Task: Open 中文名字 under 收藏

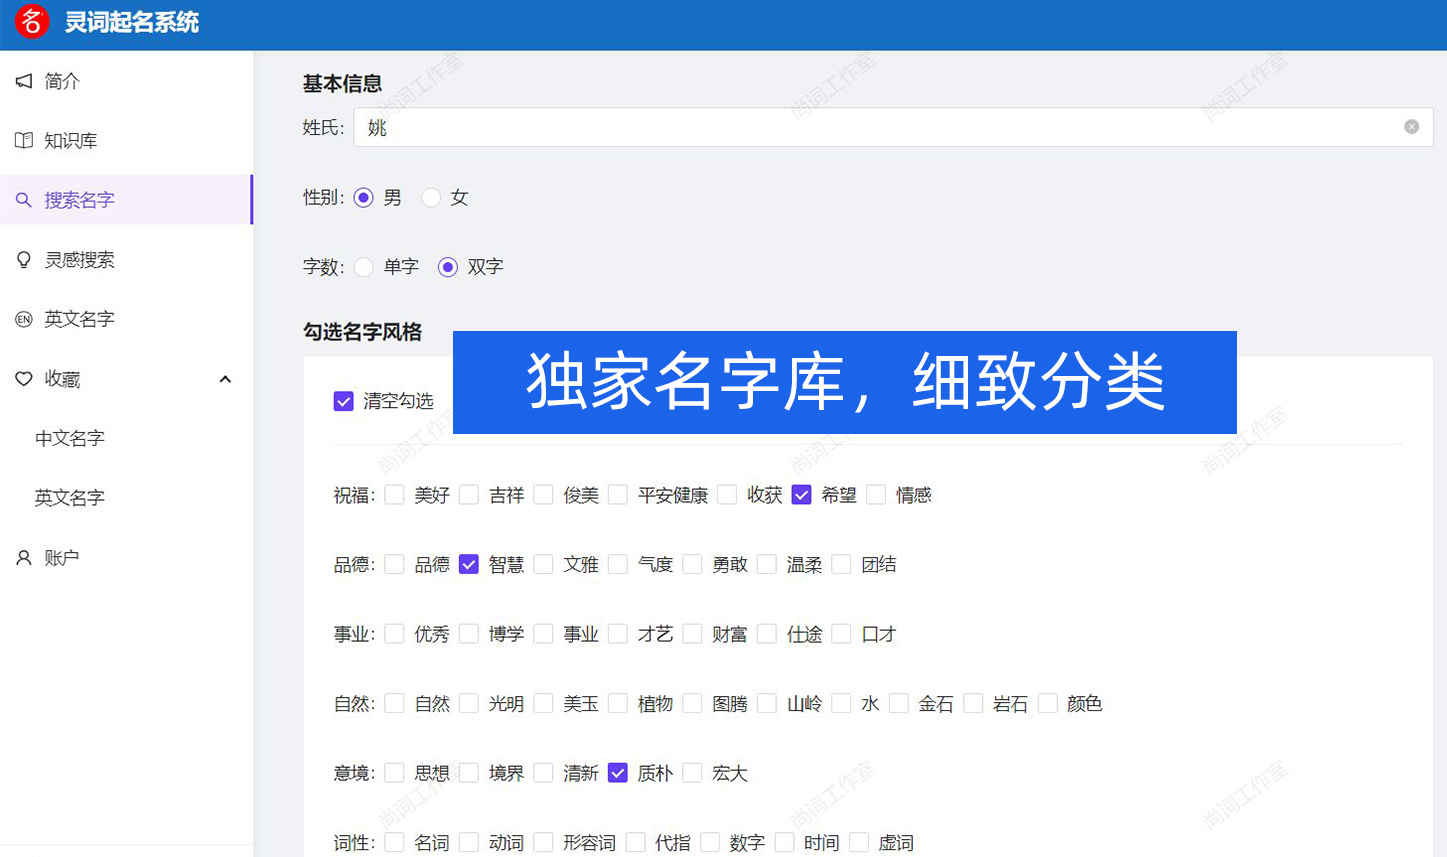Action: click(x=126, y=438)
